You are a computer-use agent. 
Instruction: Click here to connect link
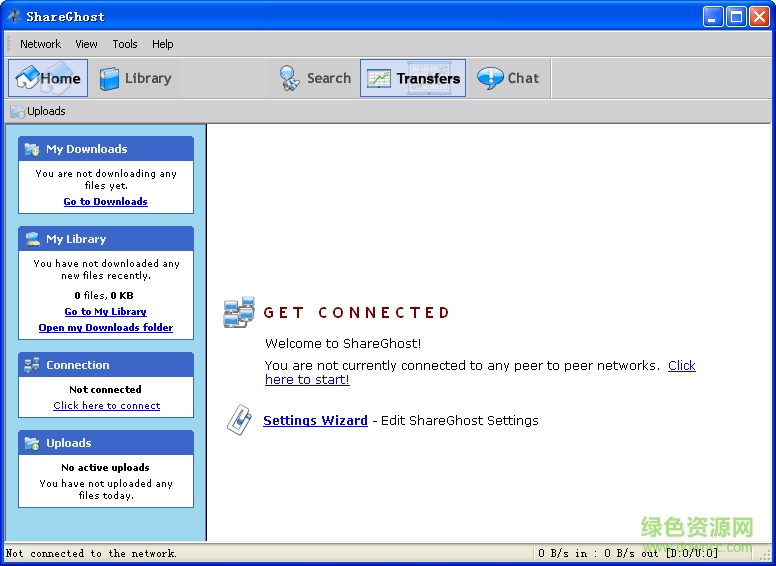pos(107,406)
